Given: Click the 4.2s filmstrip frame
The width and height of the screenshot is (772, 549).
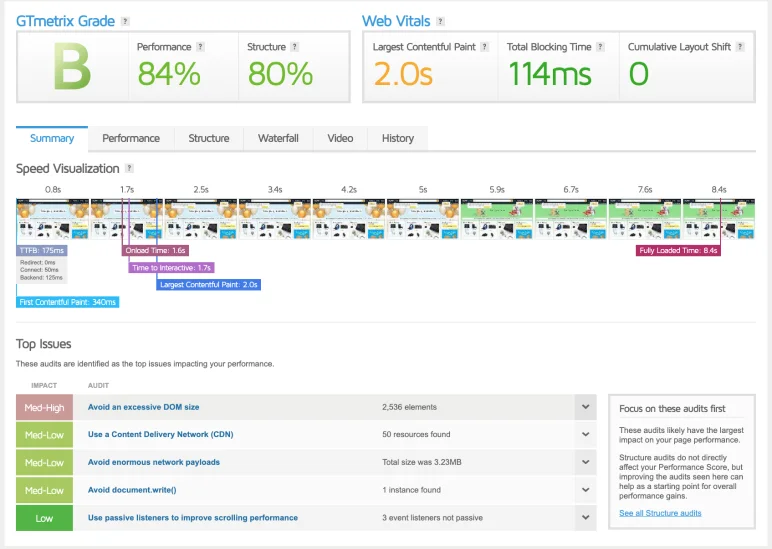Looking at the screenshot, I should 349,219.
